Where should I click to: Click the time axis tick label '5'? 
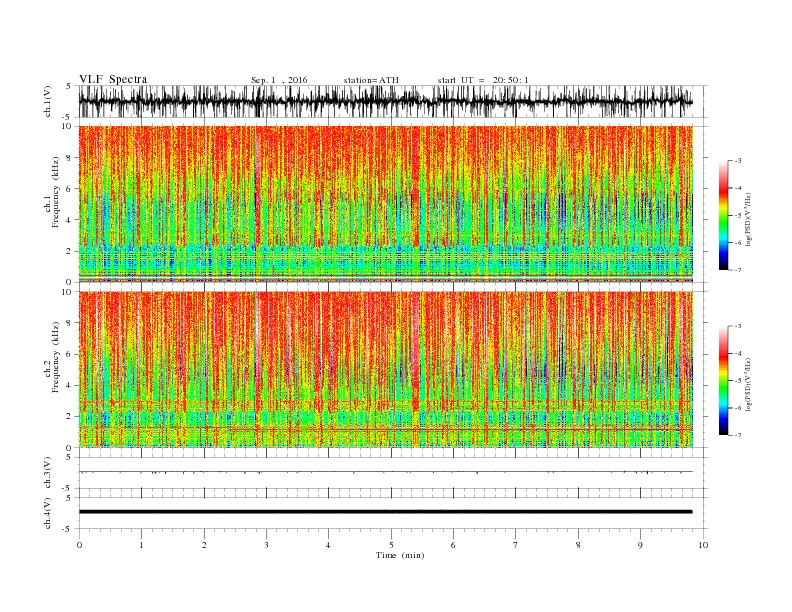click(x=391, y=545)
